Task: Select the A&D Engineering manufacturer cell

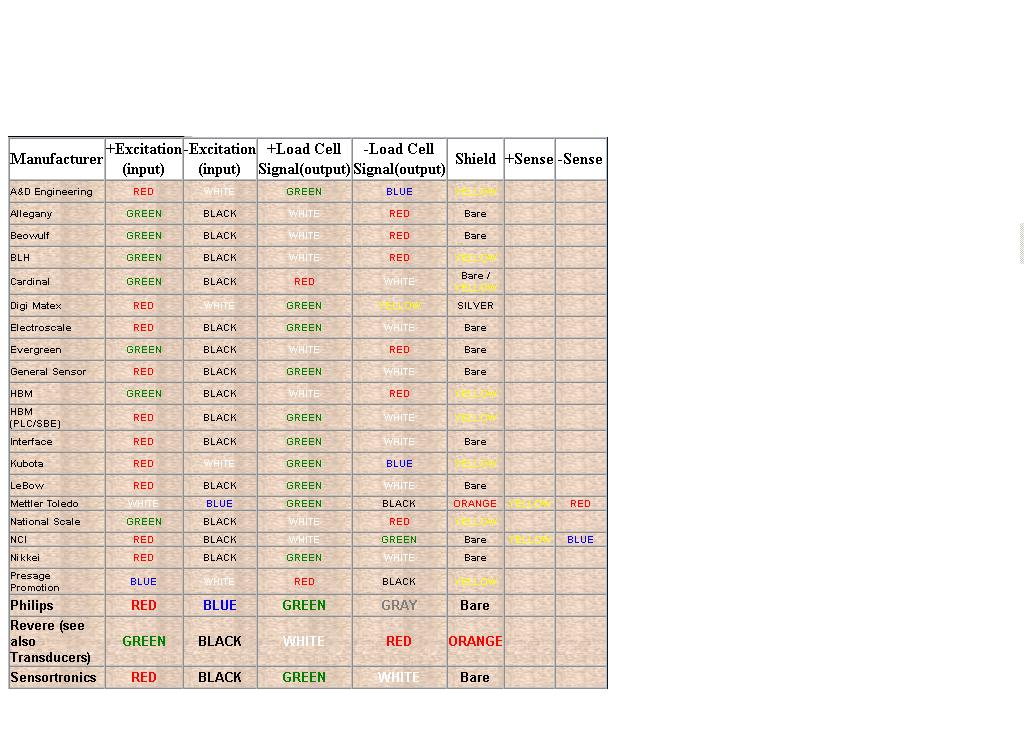Action: point(51,192)
